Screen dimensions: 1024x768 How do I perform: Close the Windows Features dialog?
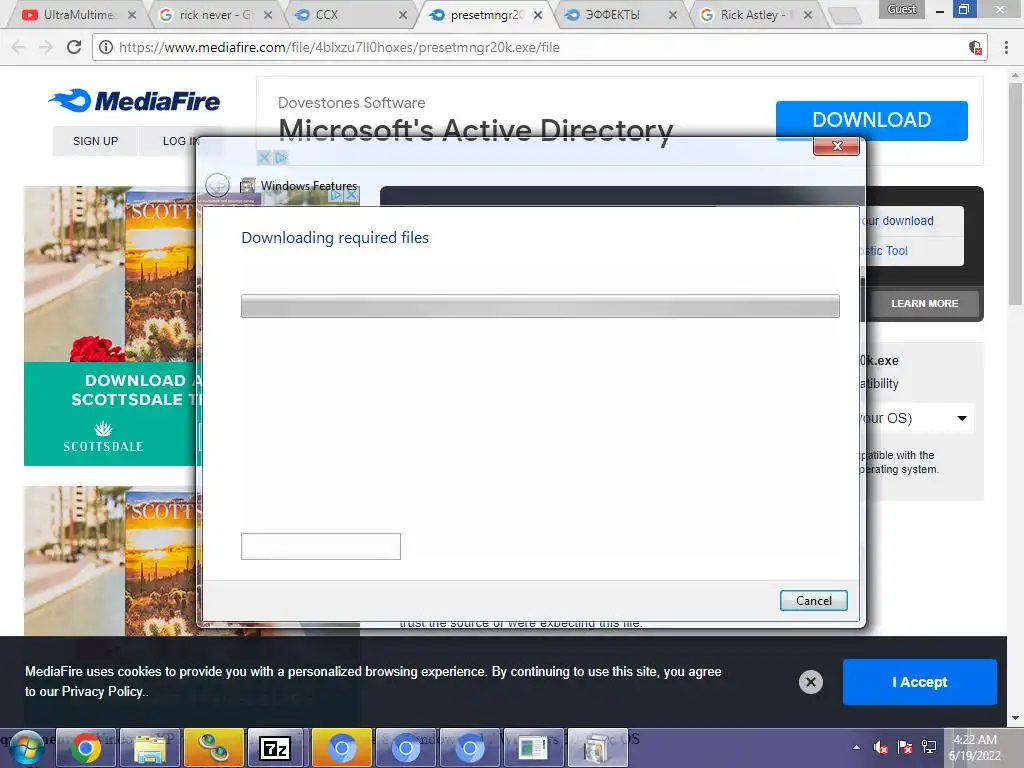click(x=837, y=146)
